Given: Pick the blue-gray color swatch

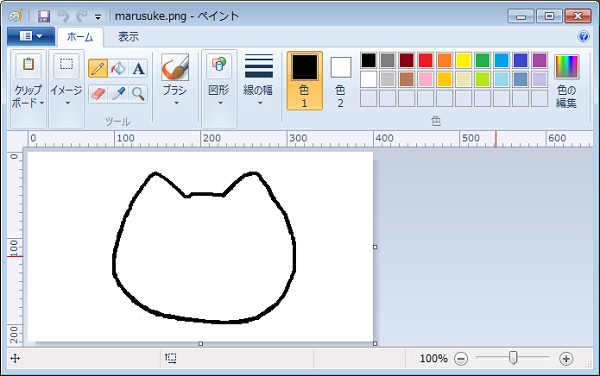Looking at the screenshot, I should tap(520, 79).
